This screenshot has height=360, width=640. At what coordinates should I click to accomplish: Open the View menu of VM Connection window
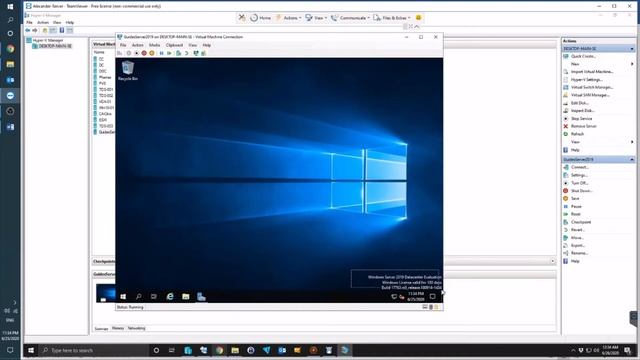[x=193, y=45]
